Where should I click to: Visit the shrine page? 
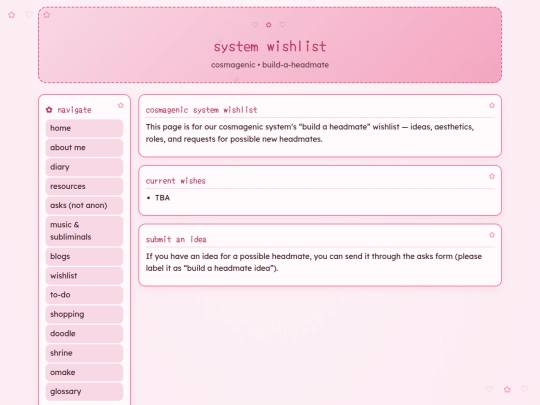click(x=84, y=353)
